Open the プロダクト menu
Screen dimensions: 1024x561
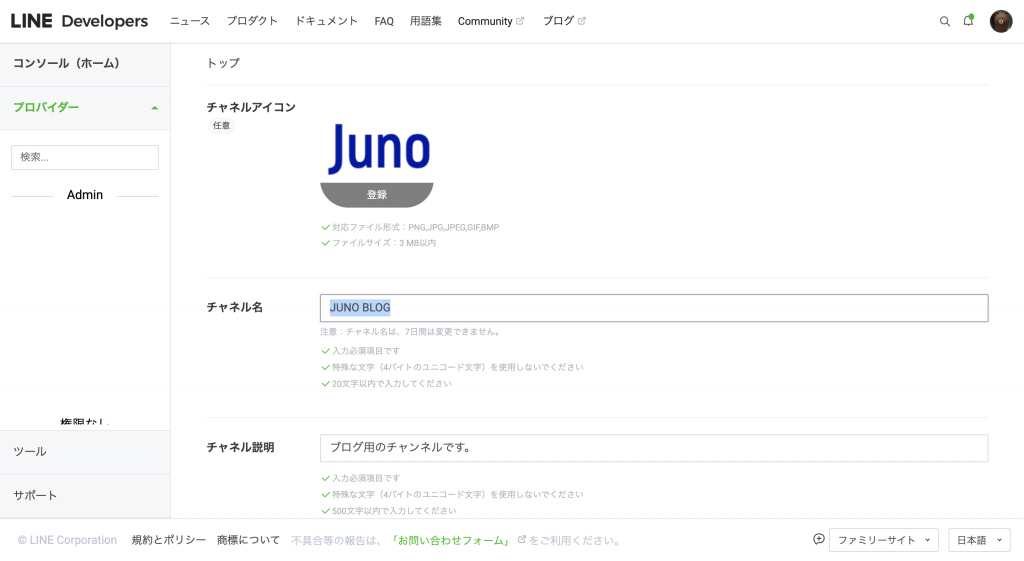(252, 21)
